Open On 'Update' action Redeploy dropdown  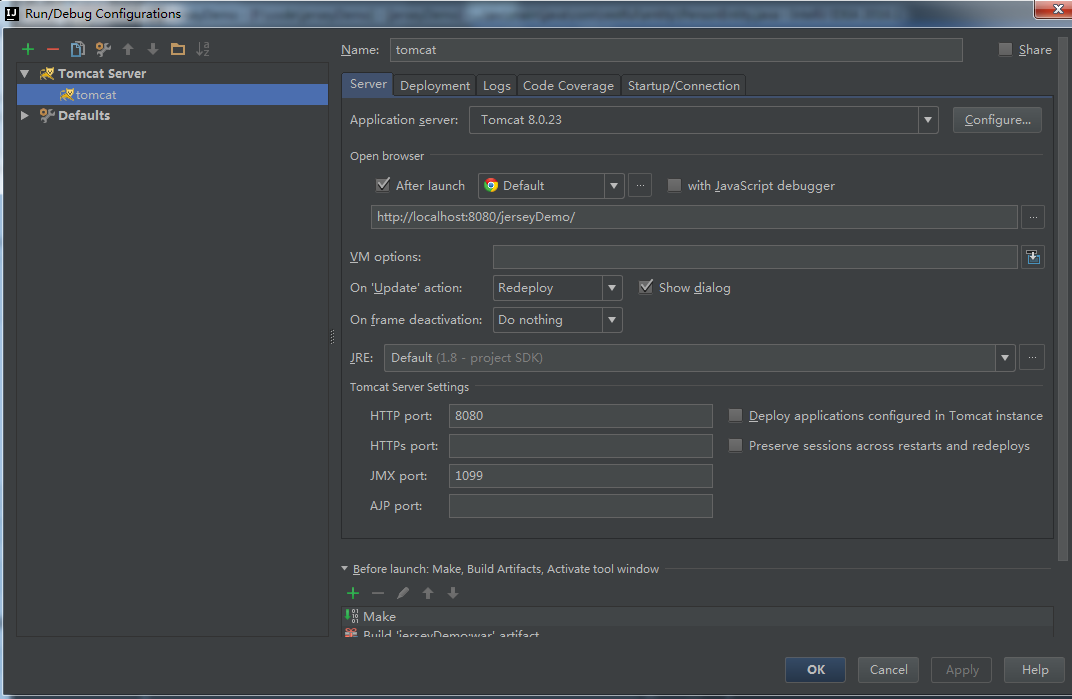(x=557, y=288)
